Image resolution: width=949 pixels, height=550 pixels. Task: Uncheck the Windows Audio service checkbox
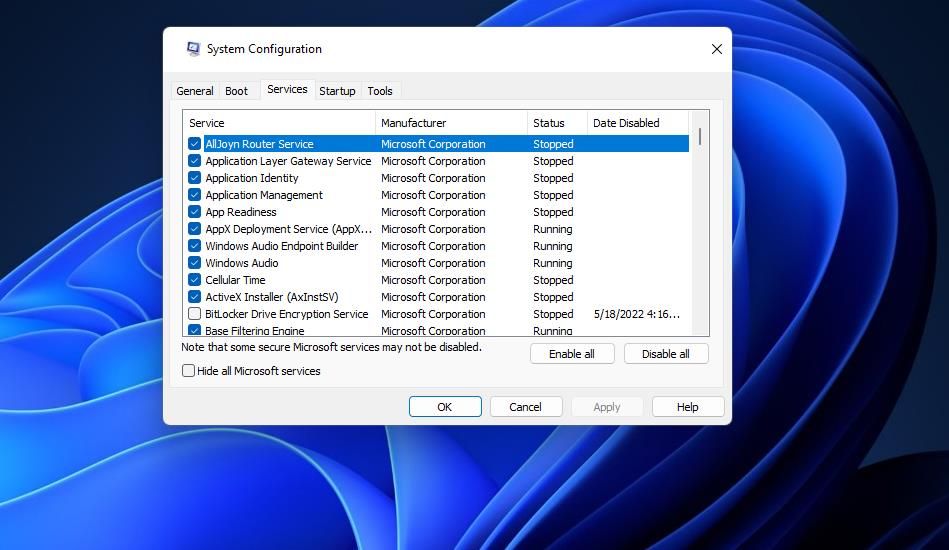(195, 263)
